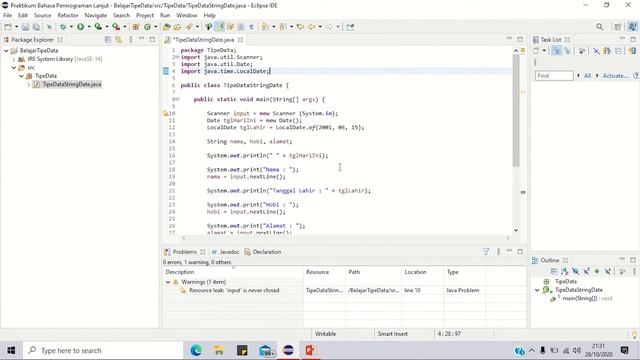Open the Run button dropdown arrow

[89, 27]
